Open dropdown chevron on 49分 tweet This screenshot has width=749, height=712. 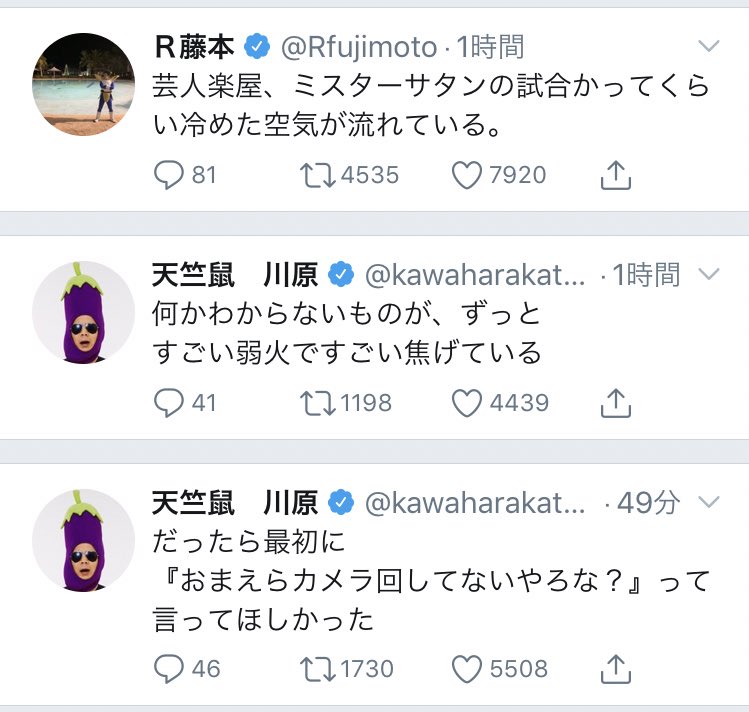[708, 502]
